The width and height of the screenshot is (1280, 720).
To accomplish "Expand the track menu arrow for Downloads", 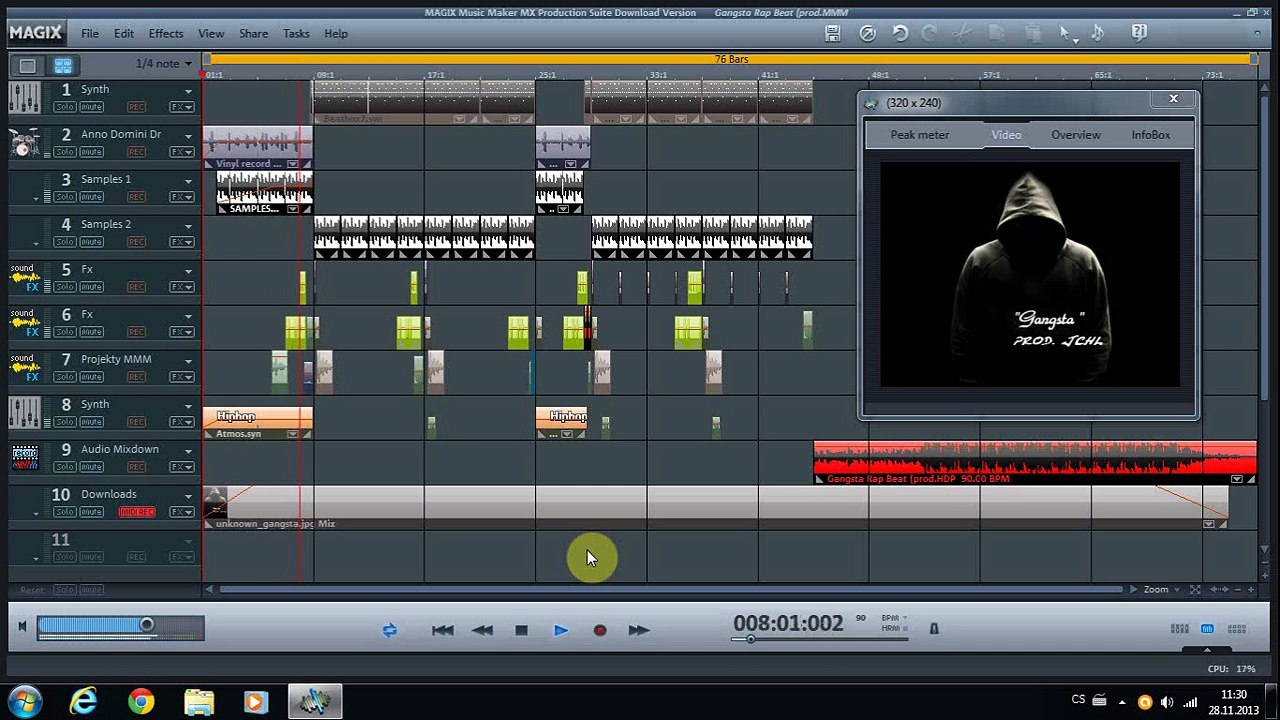I will point(188,496).
